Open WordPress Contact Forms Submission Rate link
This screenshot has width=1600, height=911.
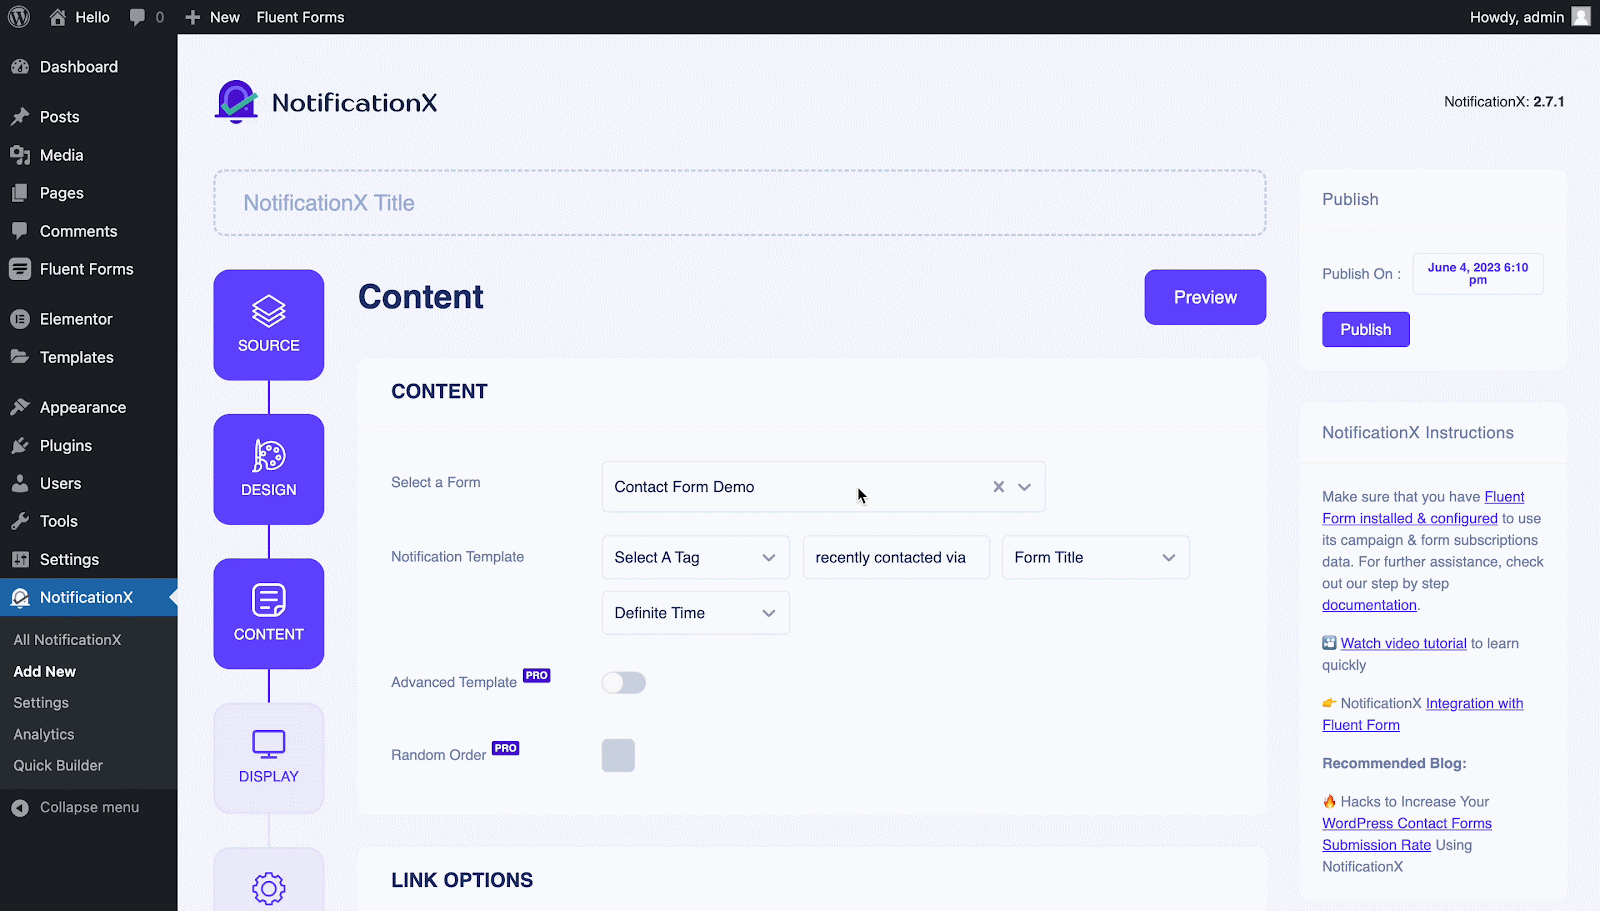[1407, 834]
